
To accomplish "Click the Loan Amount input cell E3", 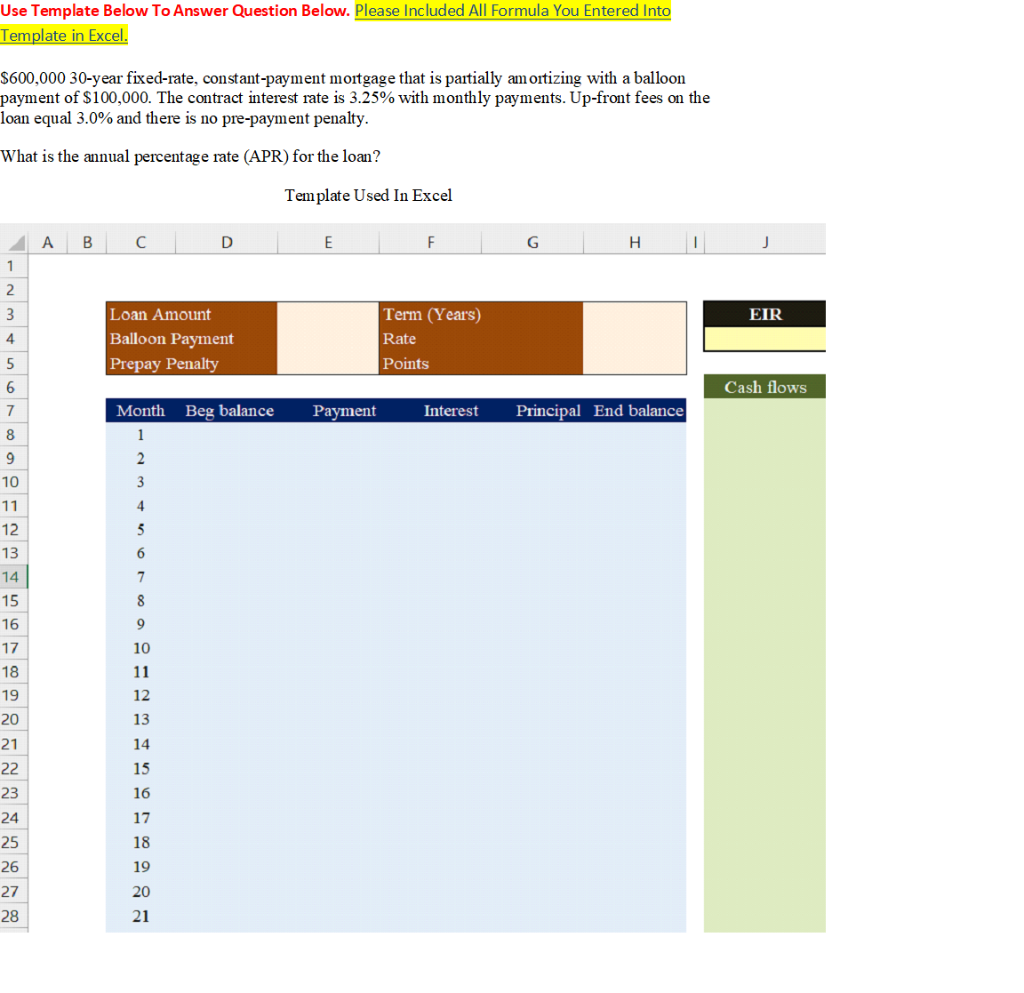I will pyautogui.click(x=328, y=314).
